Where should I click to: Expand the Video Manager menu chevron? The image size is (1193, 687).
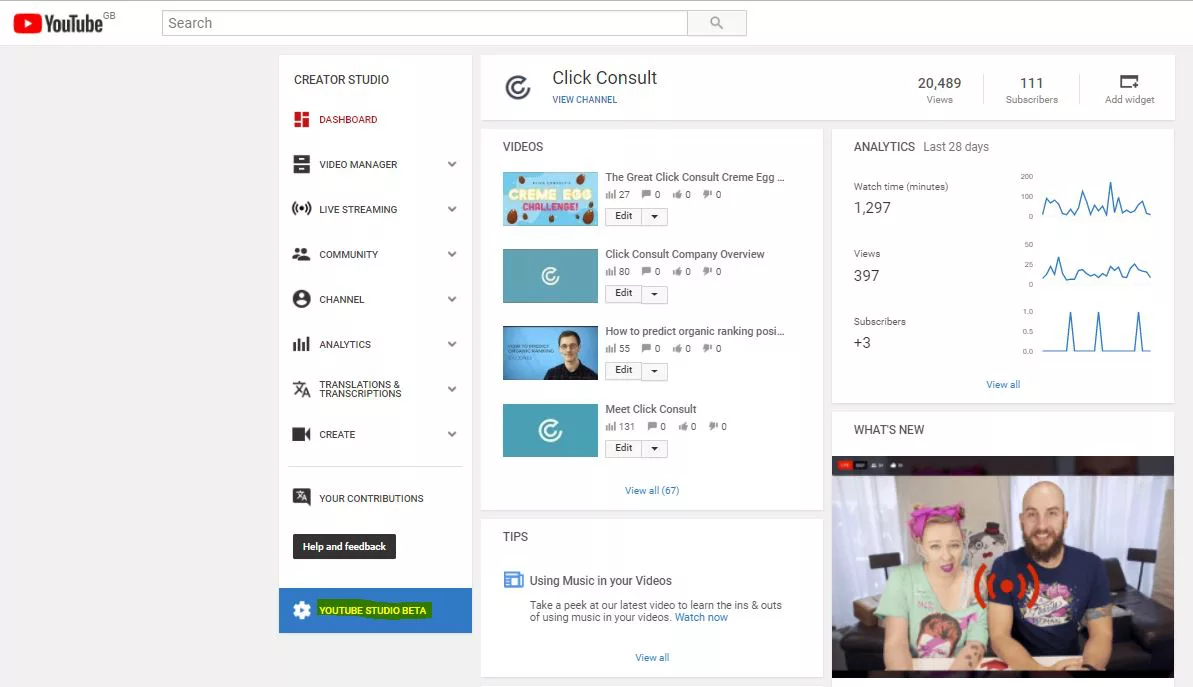point(452,164)
